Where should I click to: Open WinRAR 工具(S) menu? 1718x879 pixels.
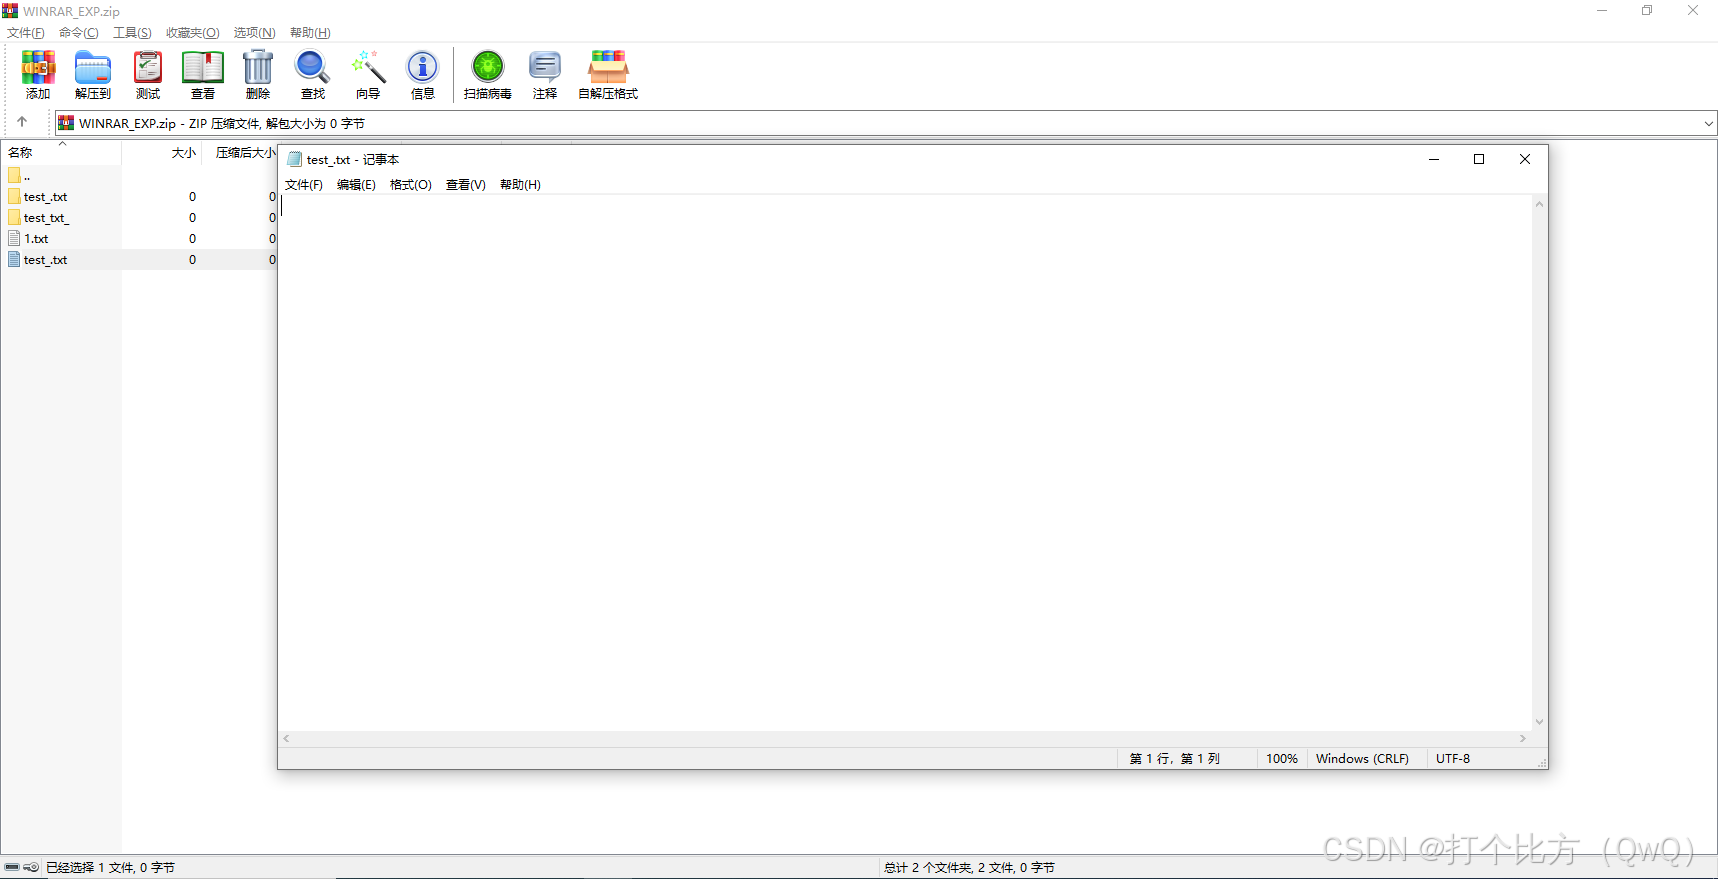pyautogui.click(x=132, y=33)
